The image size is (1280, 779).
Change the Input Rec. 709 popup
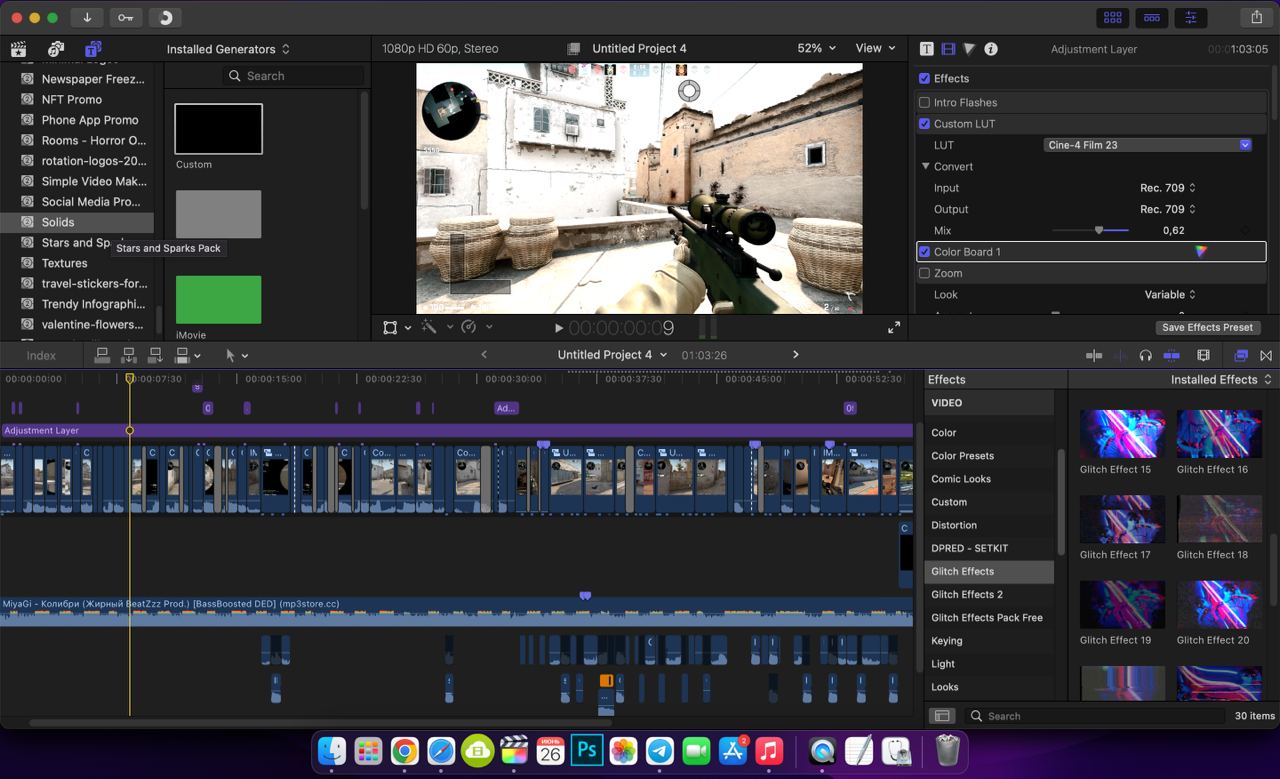1168,188
